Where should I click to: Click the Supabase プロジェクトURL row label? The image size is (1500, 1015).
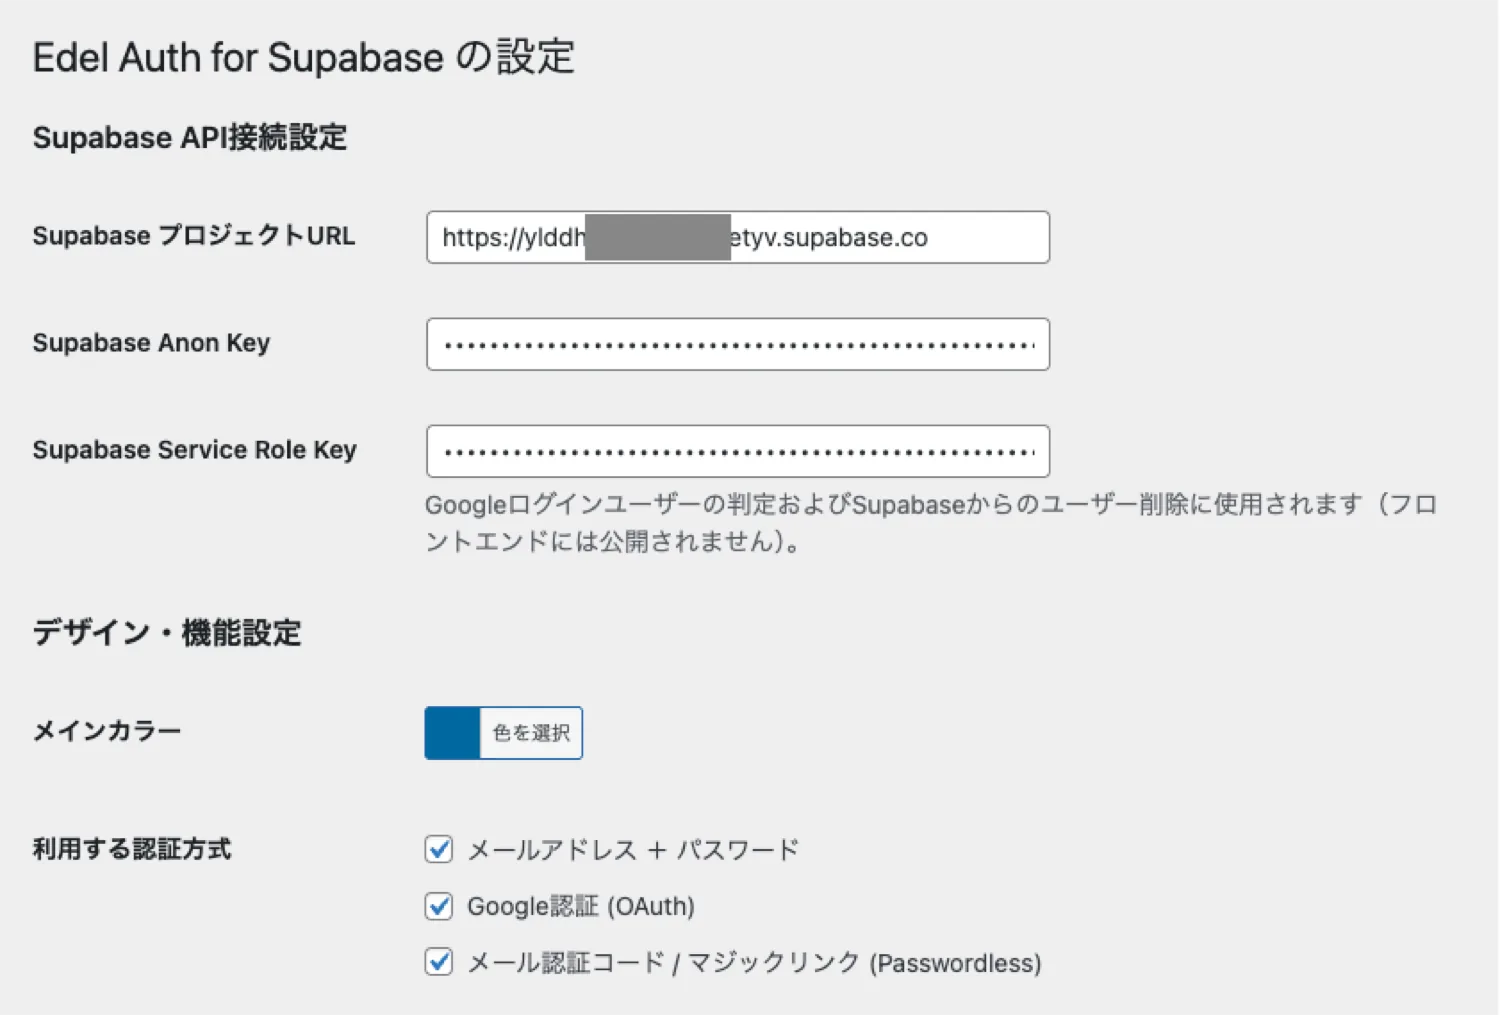tap(194, 236)
